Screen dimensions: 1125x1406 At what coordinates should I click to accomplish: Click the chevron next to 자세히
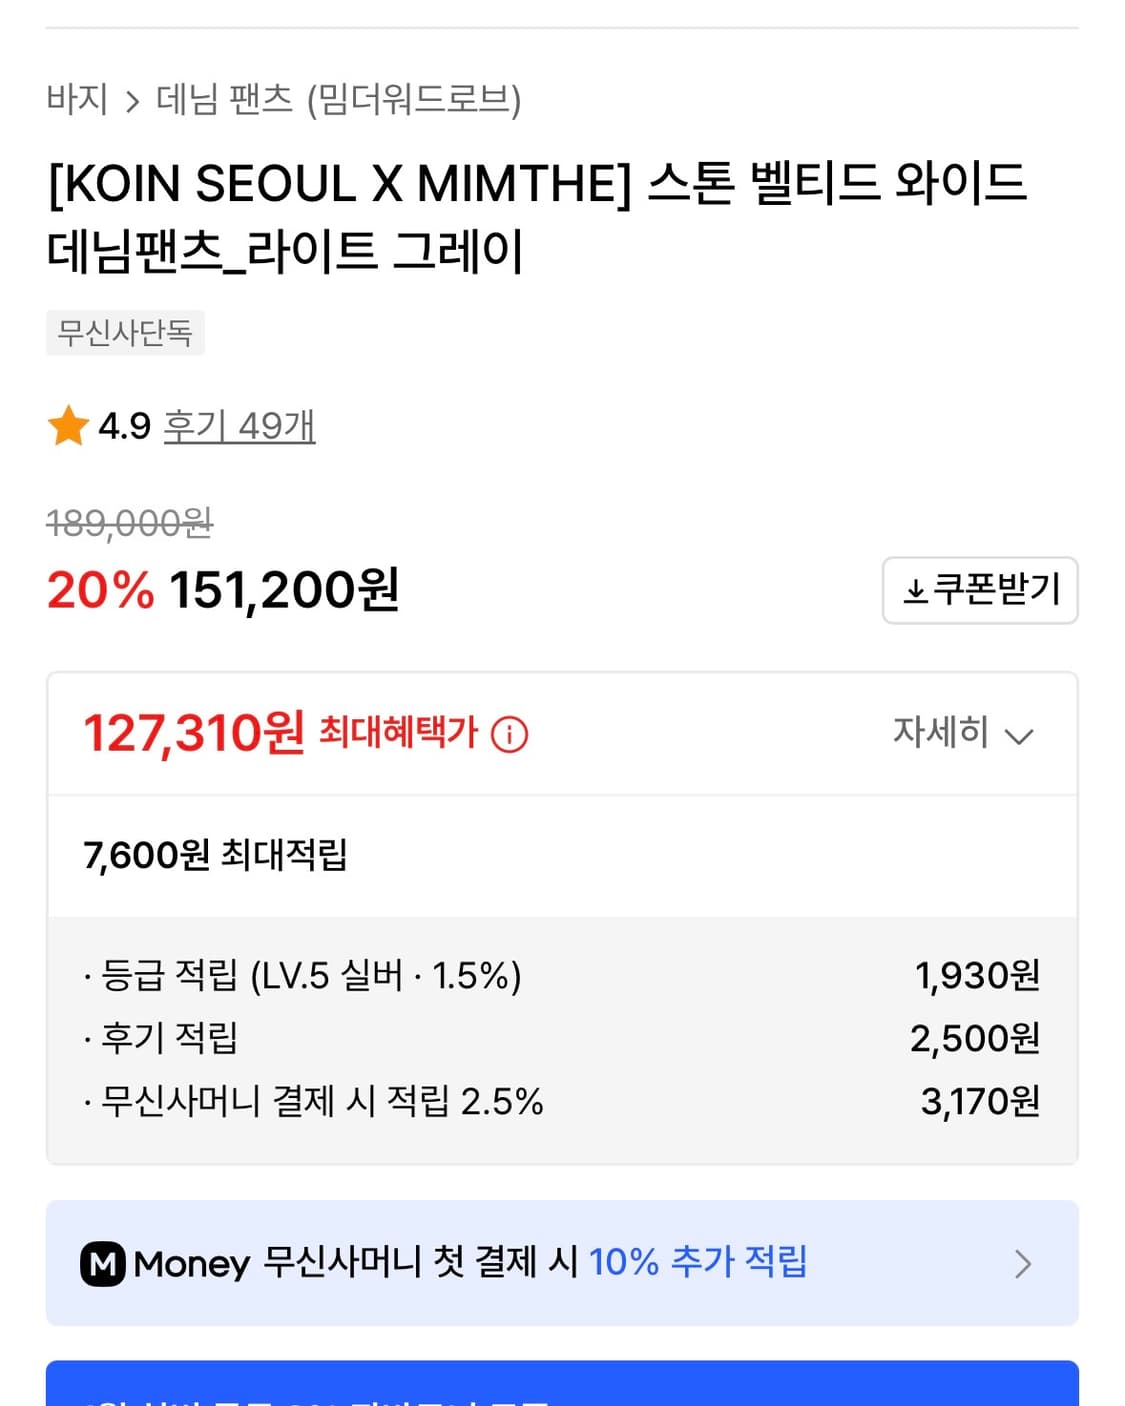click(x=1019, y=737)
